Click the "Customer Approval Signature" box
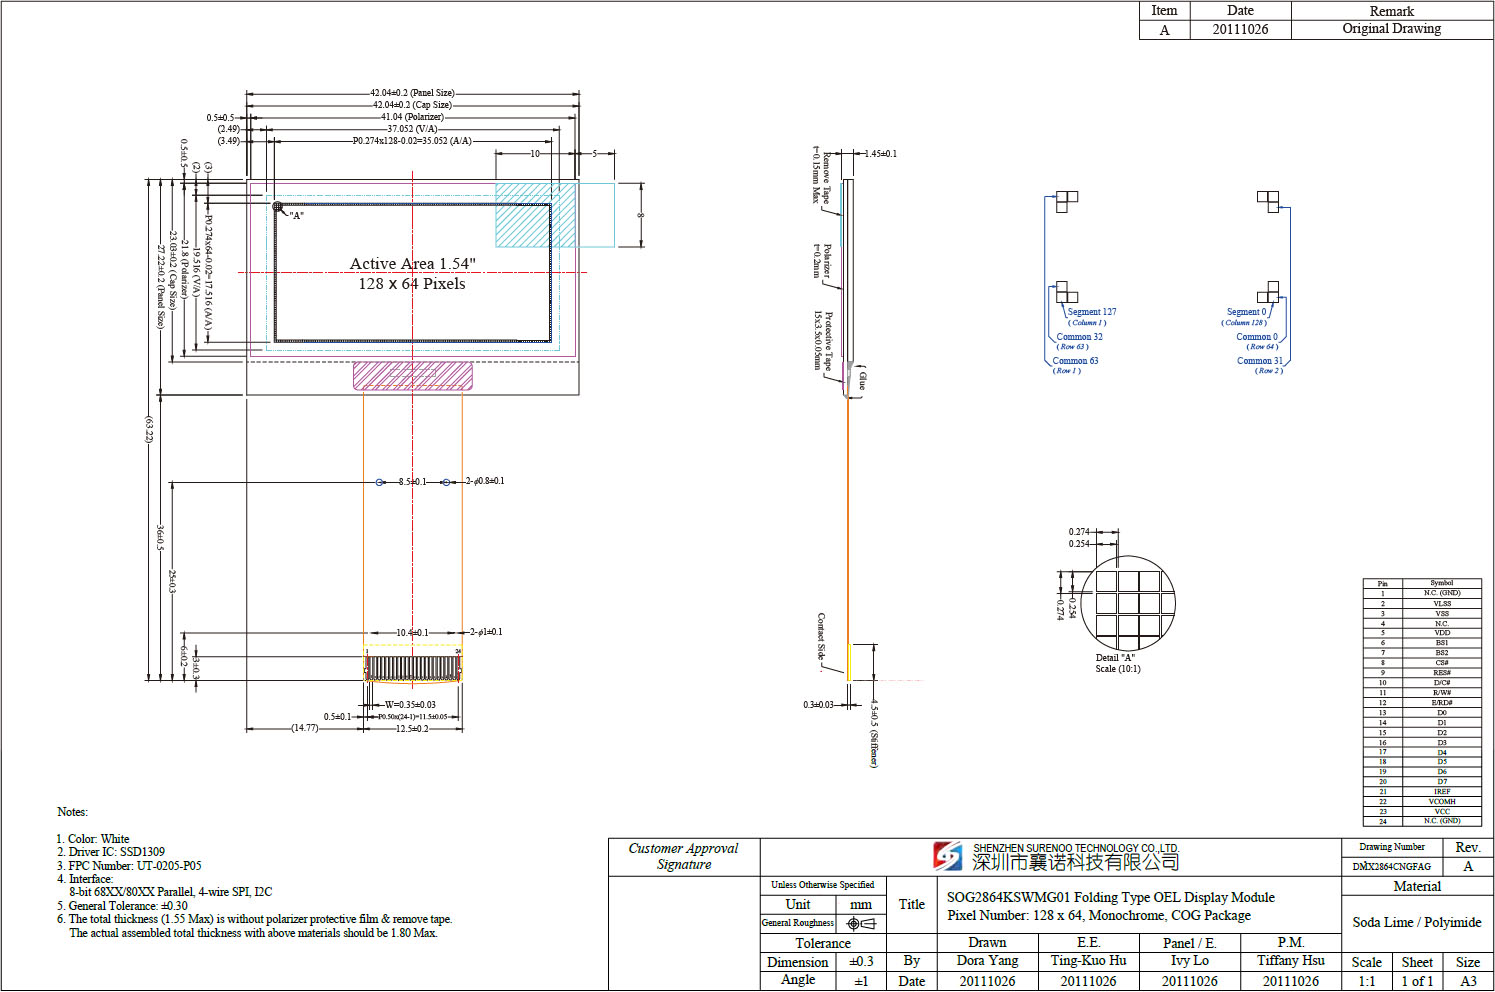 pos(684,857)
